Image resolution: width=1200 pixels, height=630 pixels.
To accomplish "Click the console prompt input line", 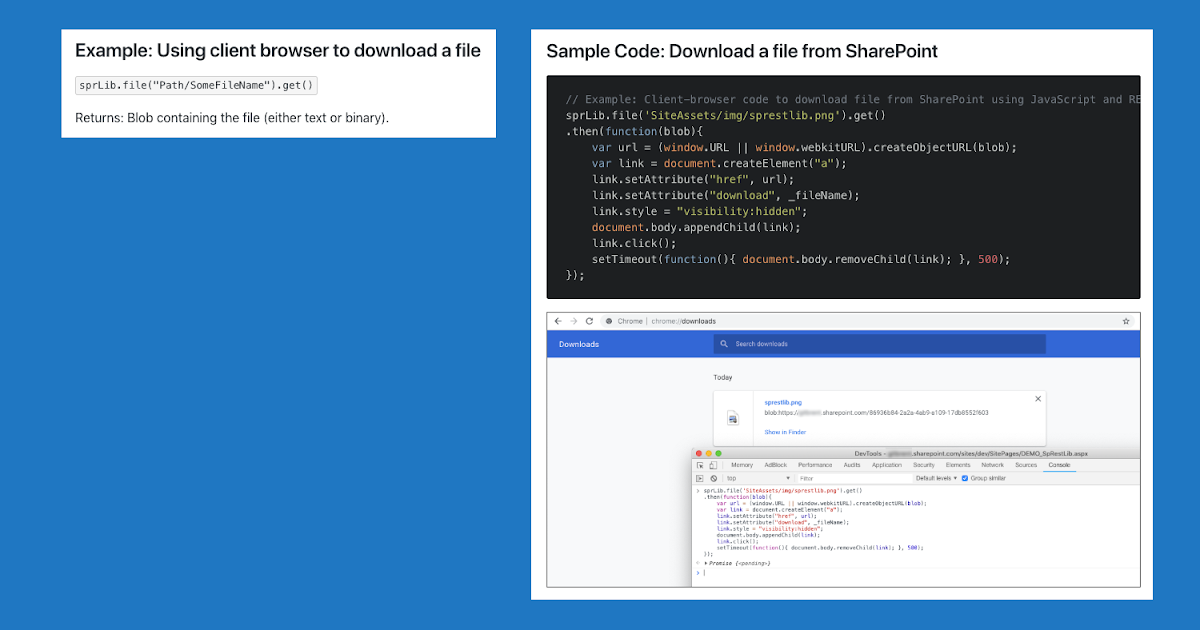I will [x=920, y=572].
